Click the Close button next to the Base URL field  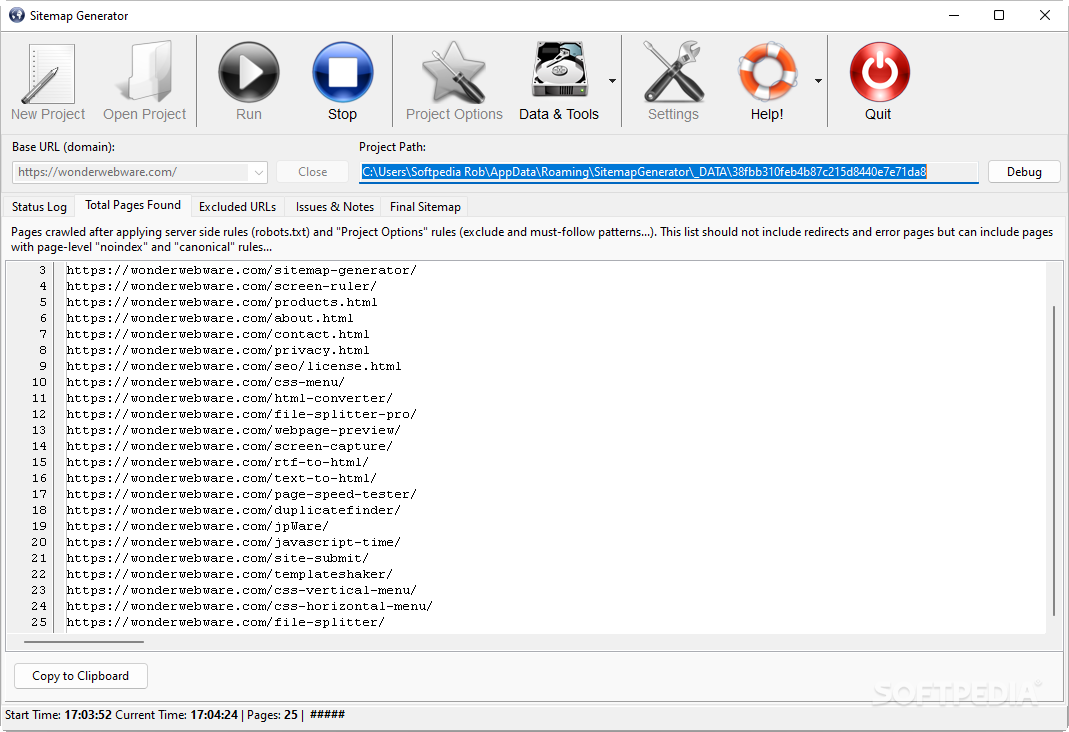313,172
